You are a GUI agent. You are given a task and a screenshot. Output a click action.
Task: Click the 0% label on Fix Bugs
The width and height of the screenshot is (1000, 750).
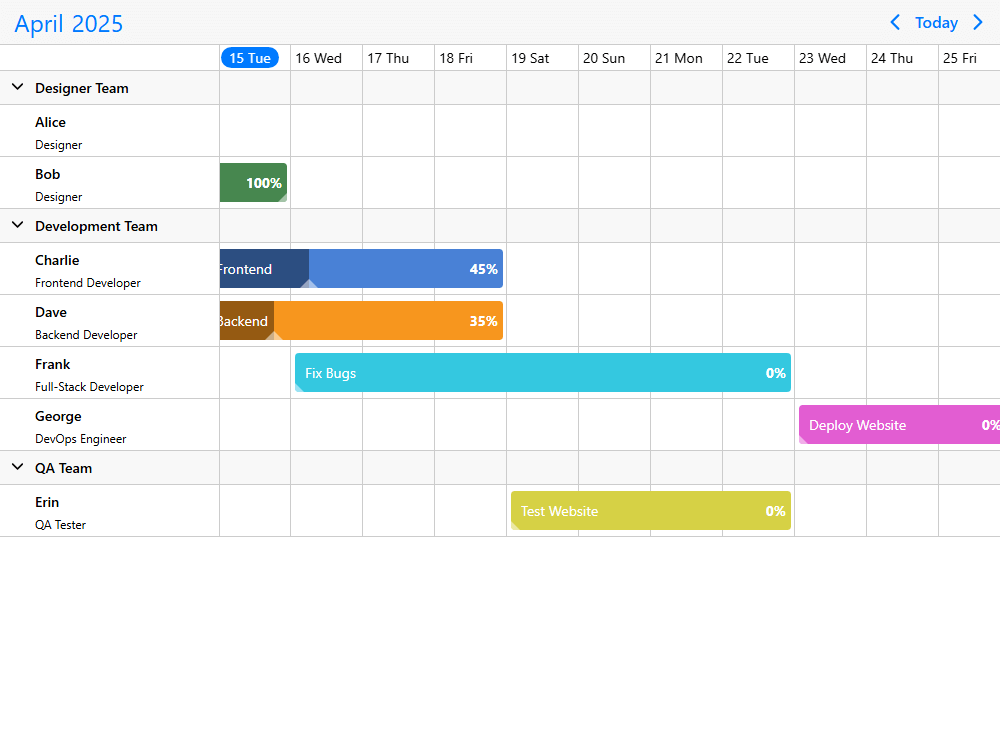pyautogui.click(x=776, y=373)
